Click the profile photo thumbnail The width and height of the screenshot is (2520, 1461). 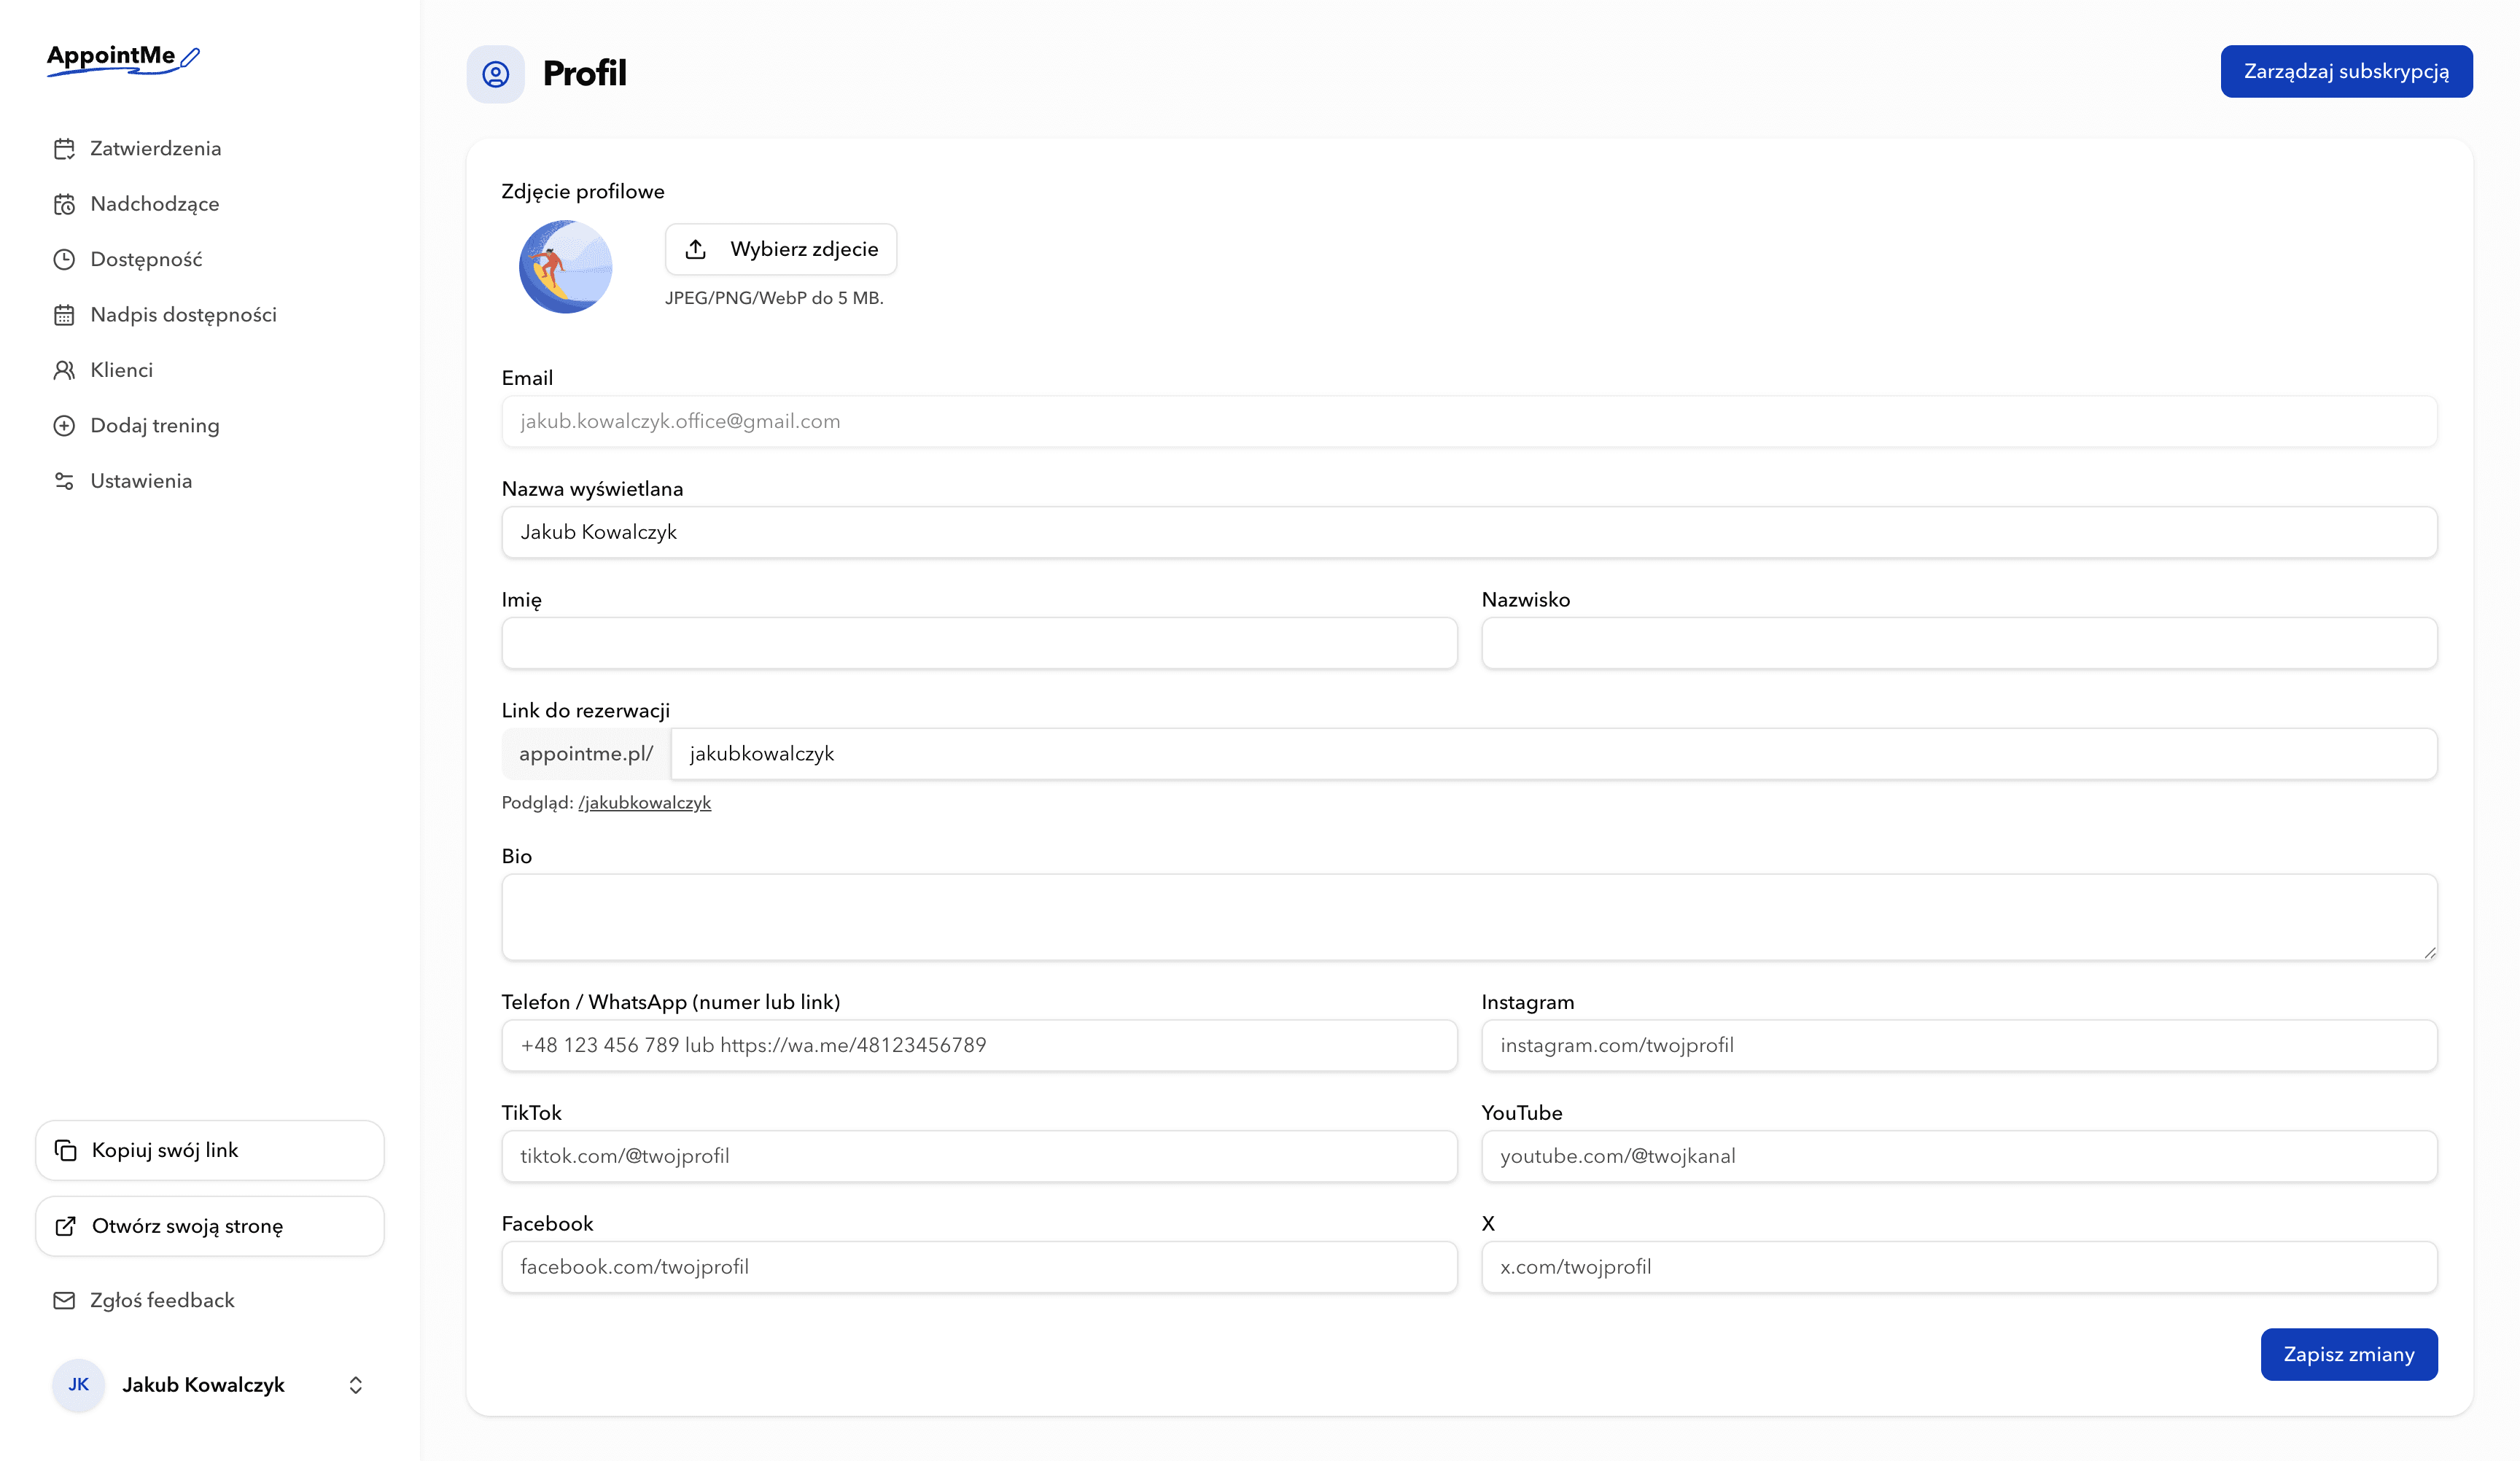pyautogui.click(x=565, y=267)
